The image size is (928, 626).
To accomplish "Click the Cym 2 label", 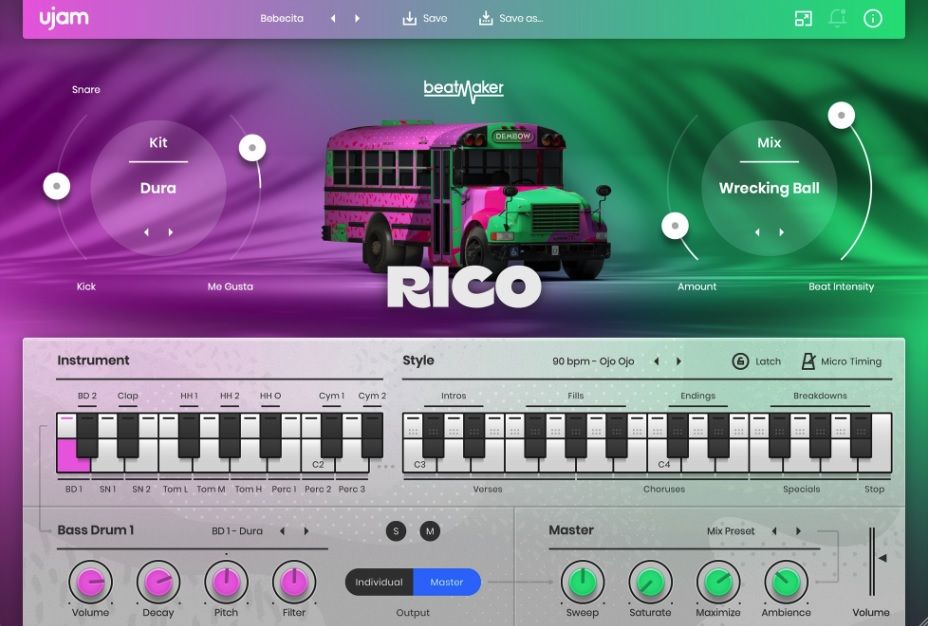I will coord(372,396).
